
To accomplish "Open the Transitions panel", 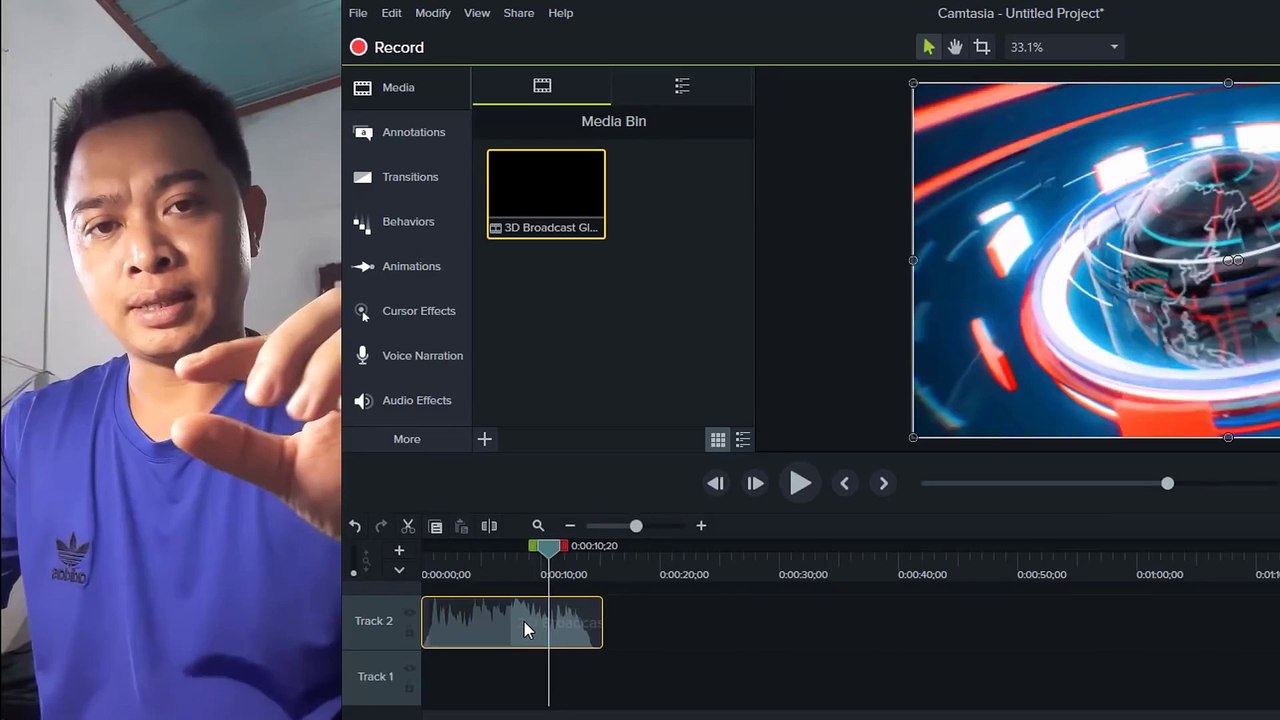I will point(406,177).
